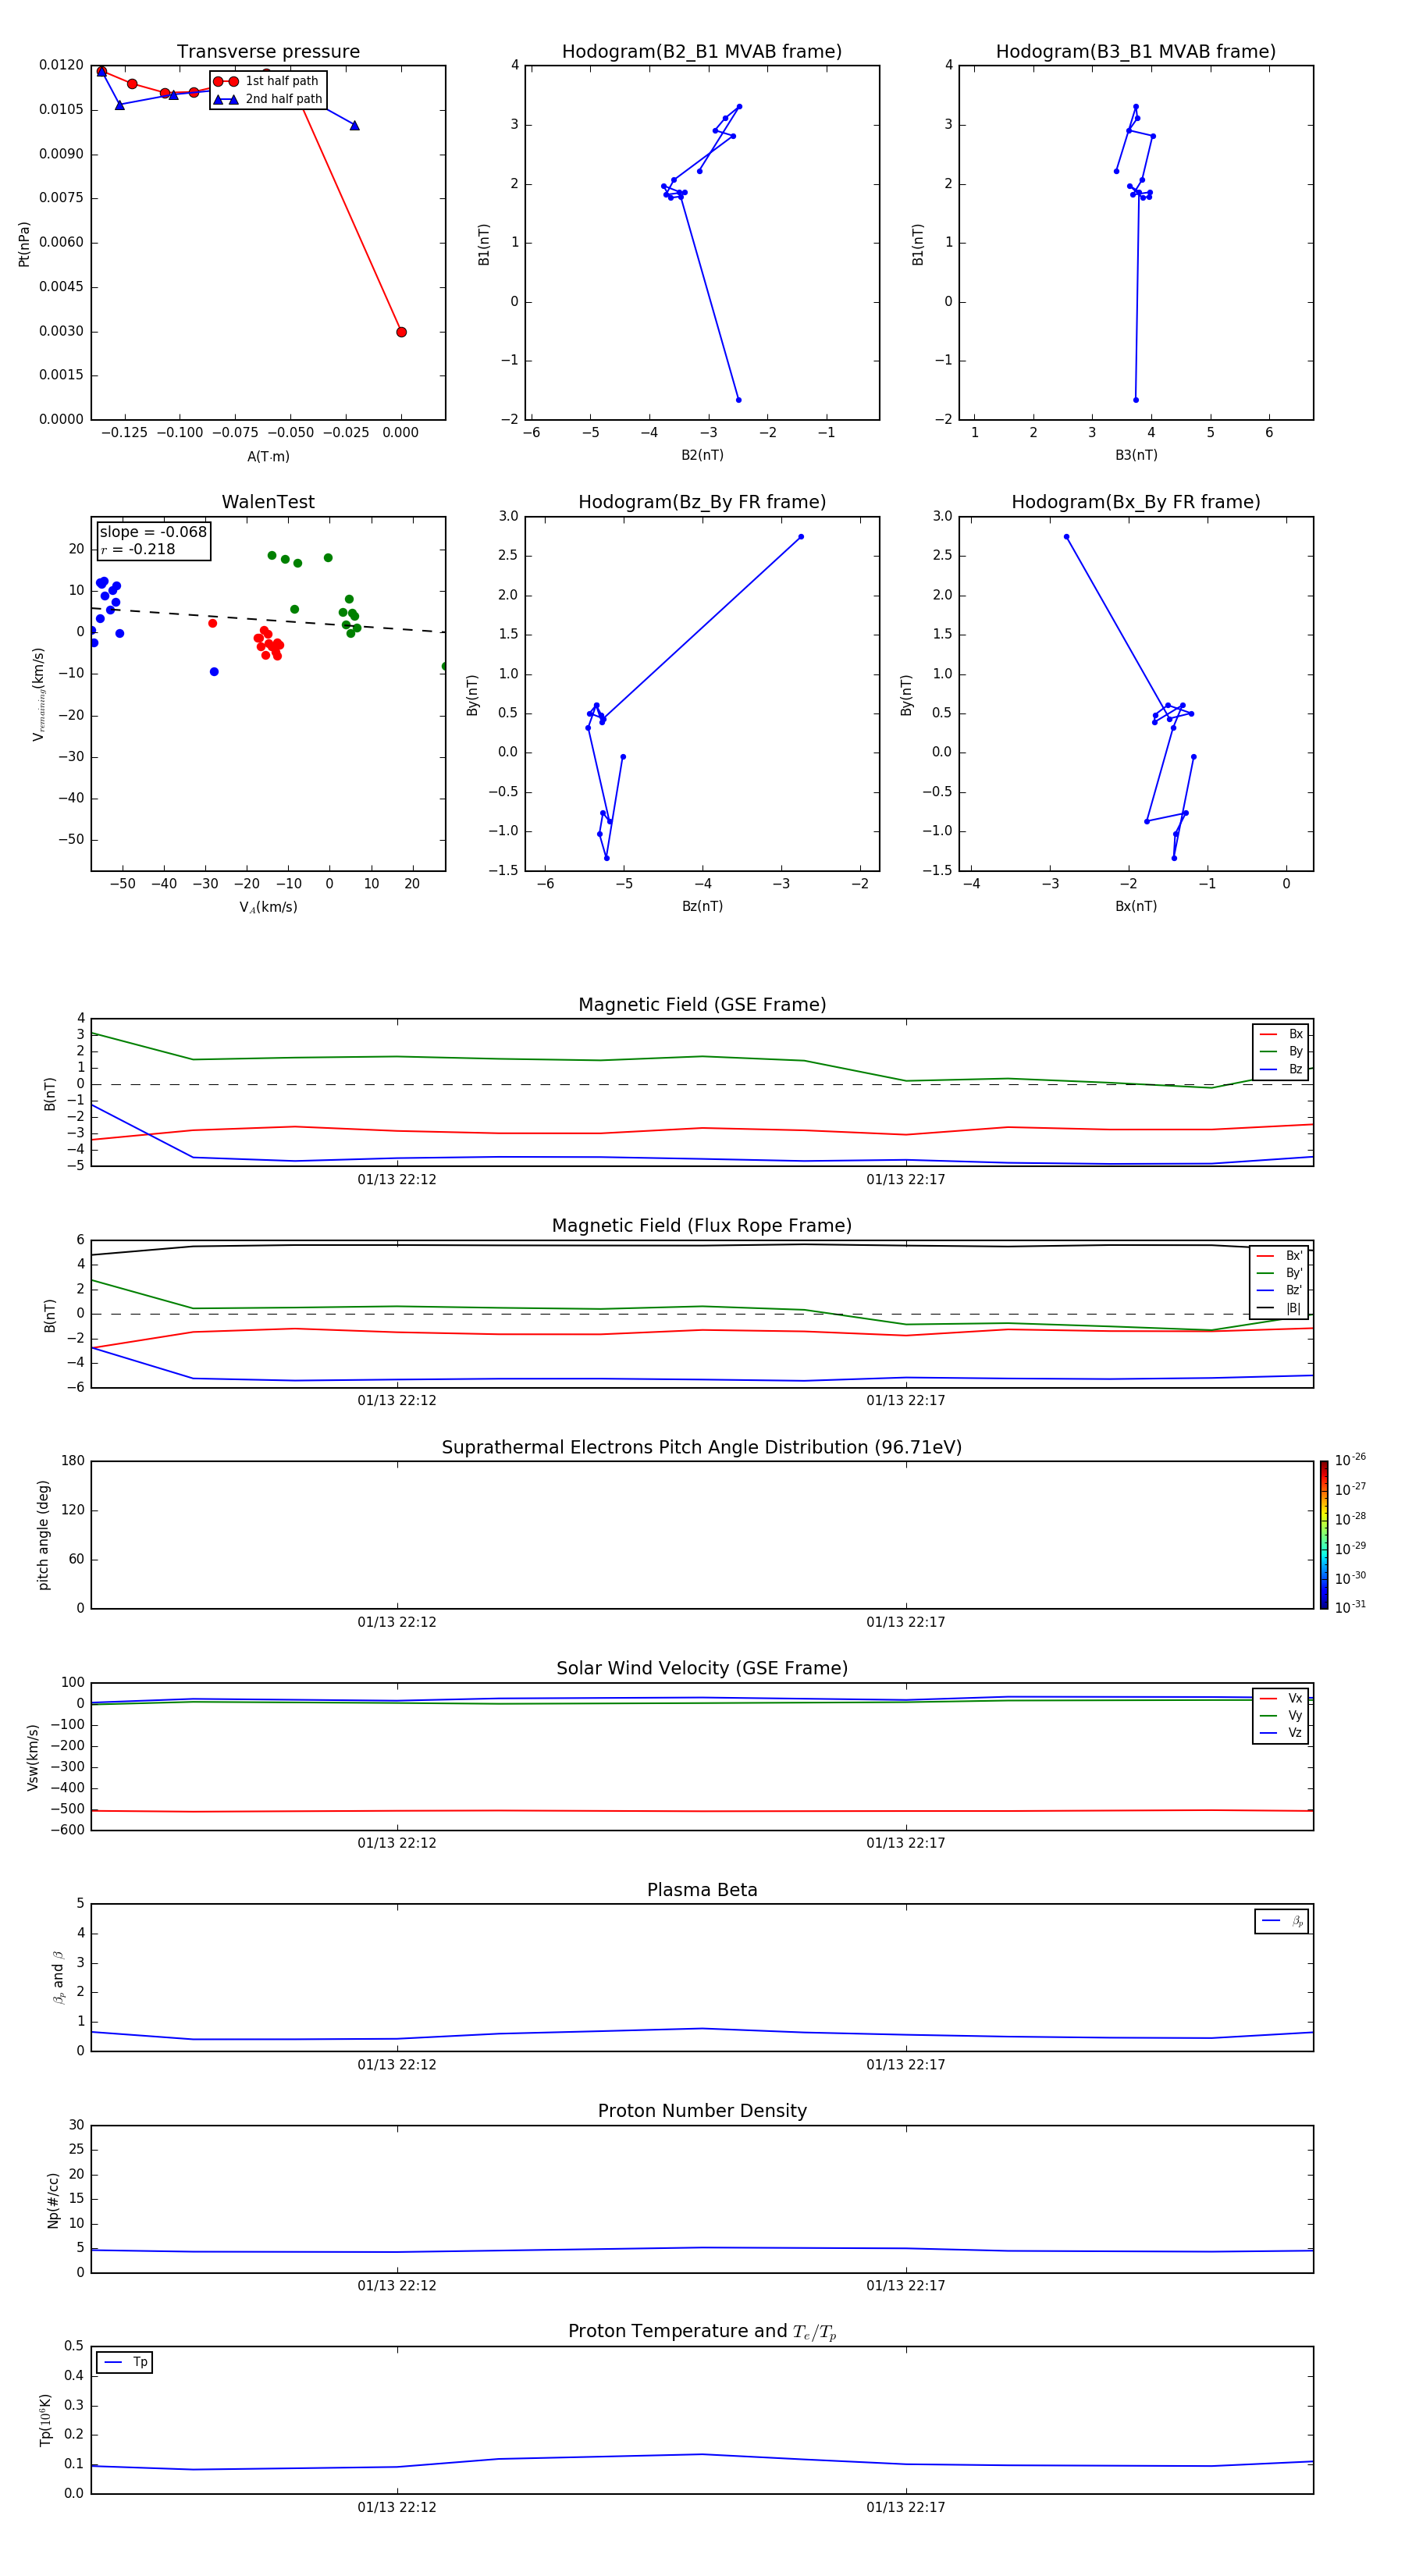Click the 'Solar Wind Velocity (GSE Frame)' title
This screenshot has width=1405, height=2576.
pyautogui.click(x=702, y=1669)
